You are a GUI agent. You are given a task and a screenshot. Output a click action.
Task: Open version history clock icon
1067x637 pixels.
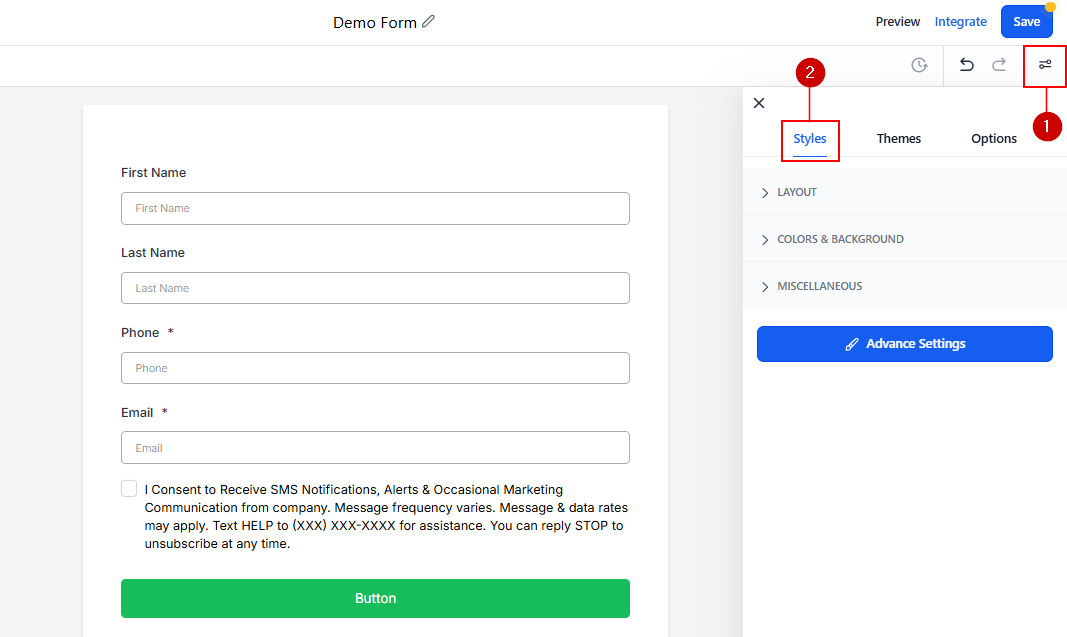coord(919,65)
